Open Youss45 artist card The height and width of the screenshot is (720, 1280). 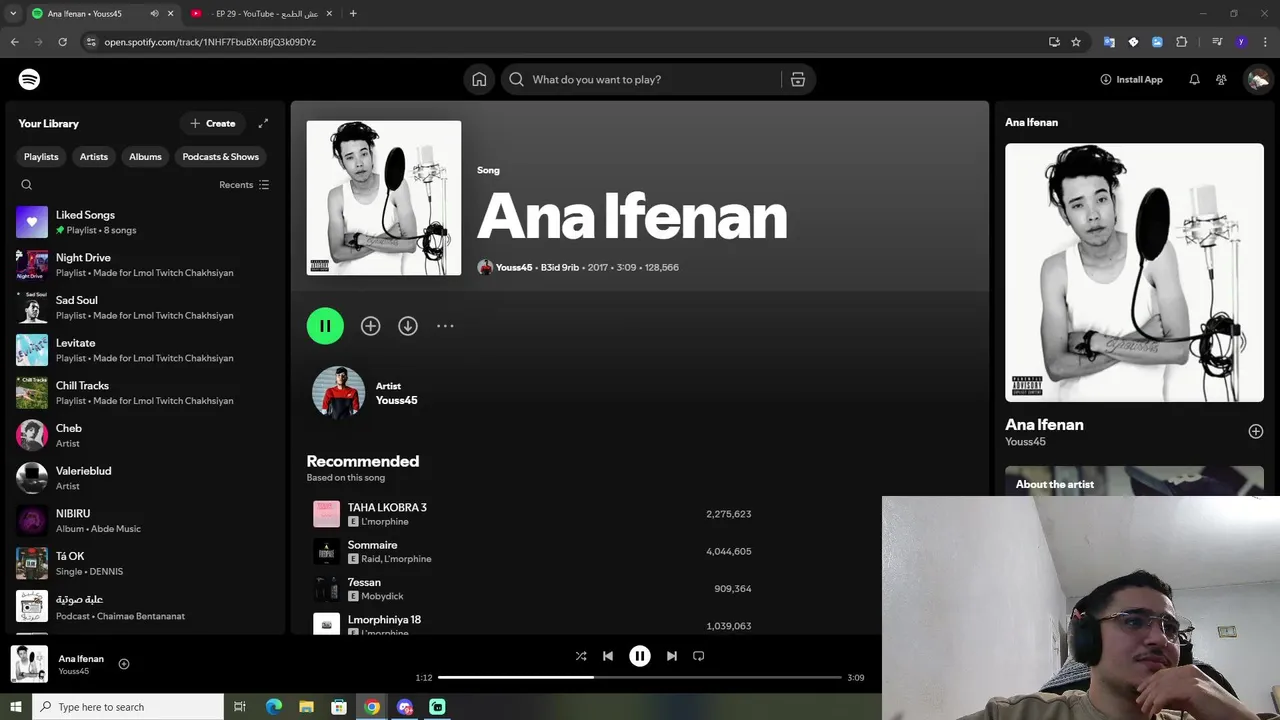[x=365, y=392]
